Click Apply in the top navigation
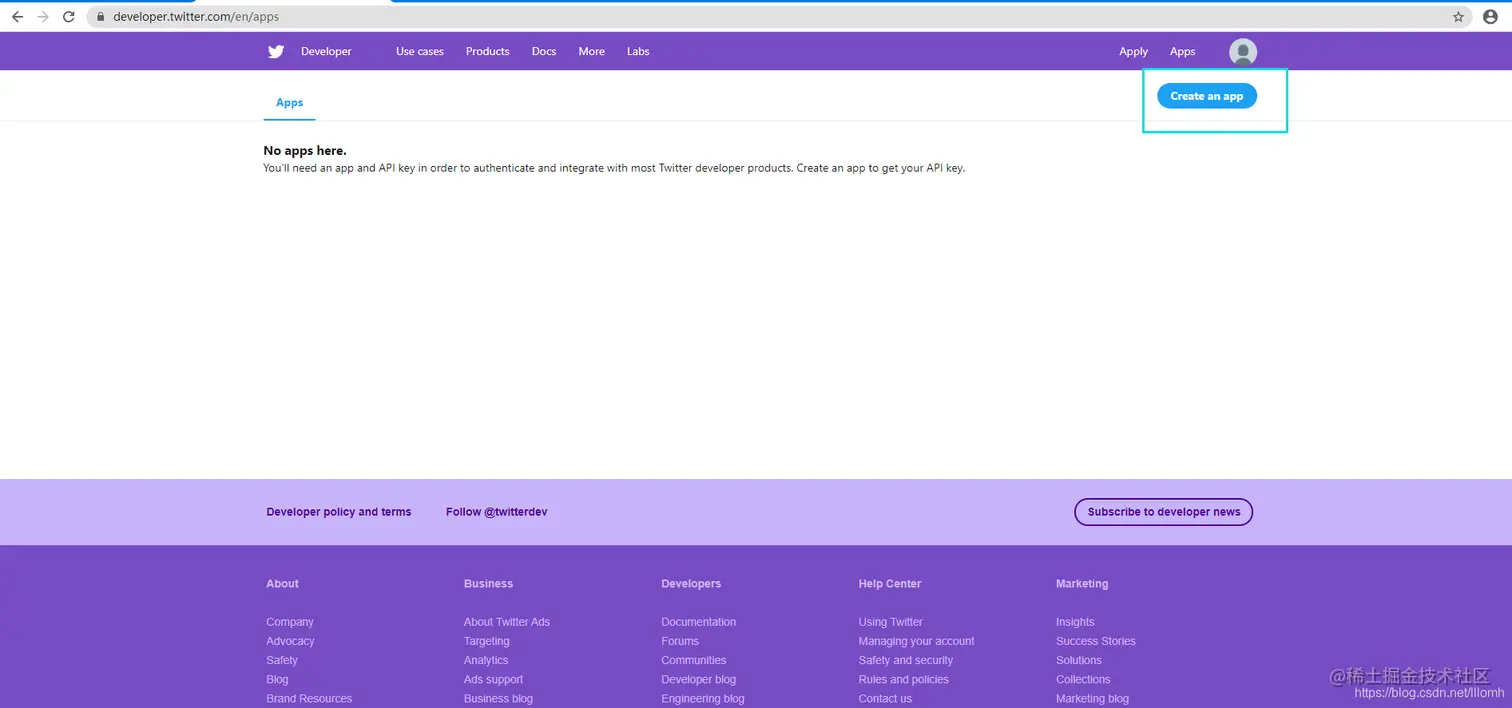 (1134, 51)
